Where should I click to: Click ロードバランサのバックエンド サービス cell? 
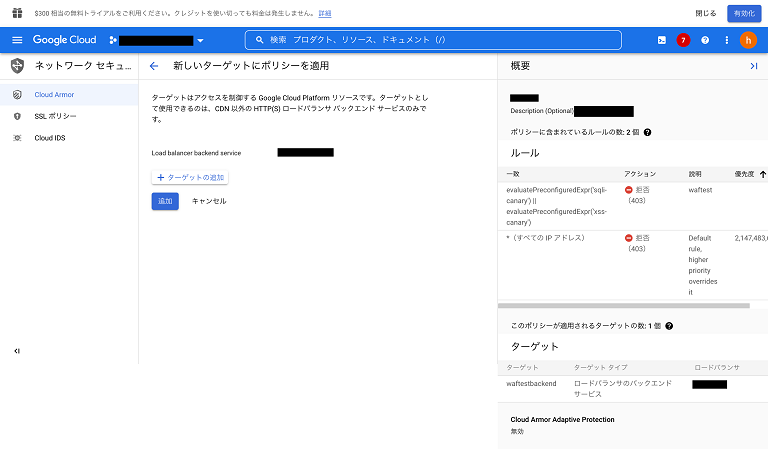click(623, 389)
